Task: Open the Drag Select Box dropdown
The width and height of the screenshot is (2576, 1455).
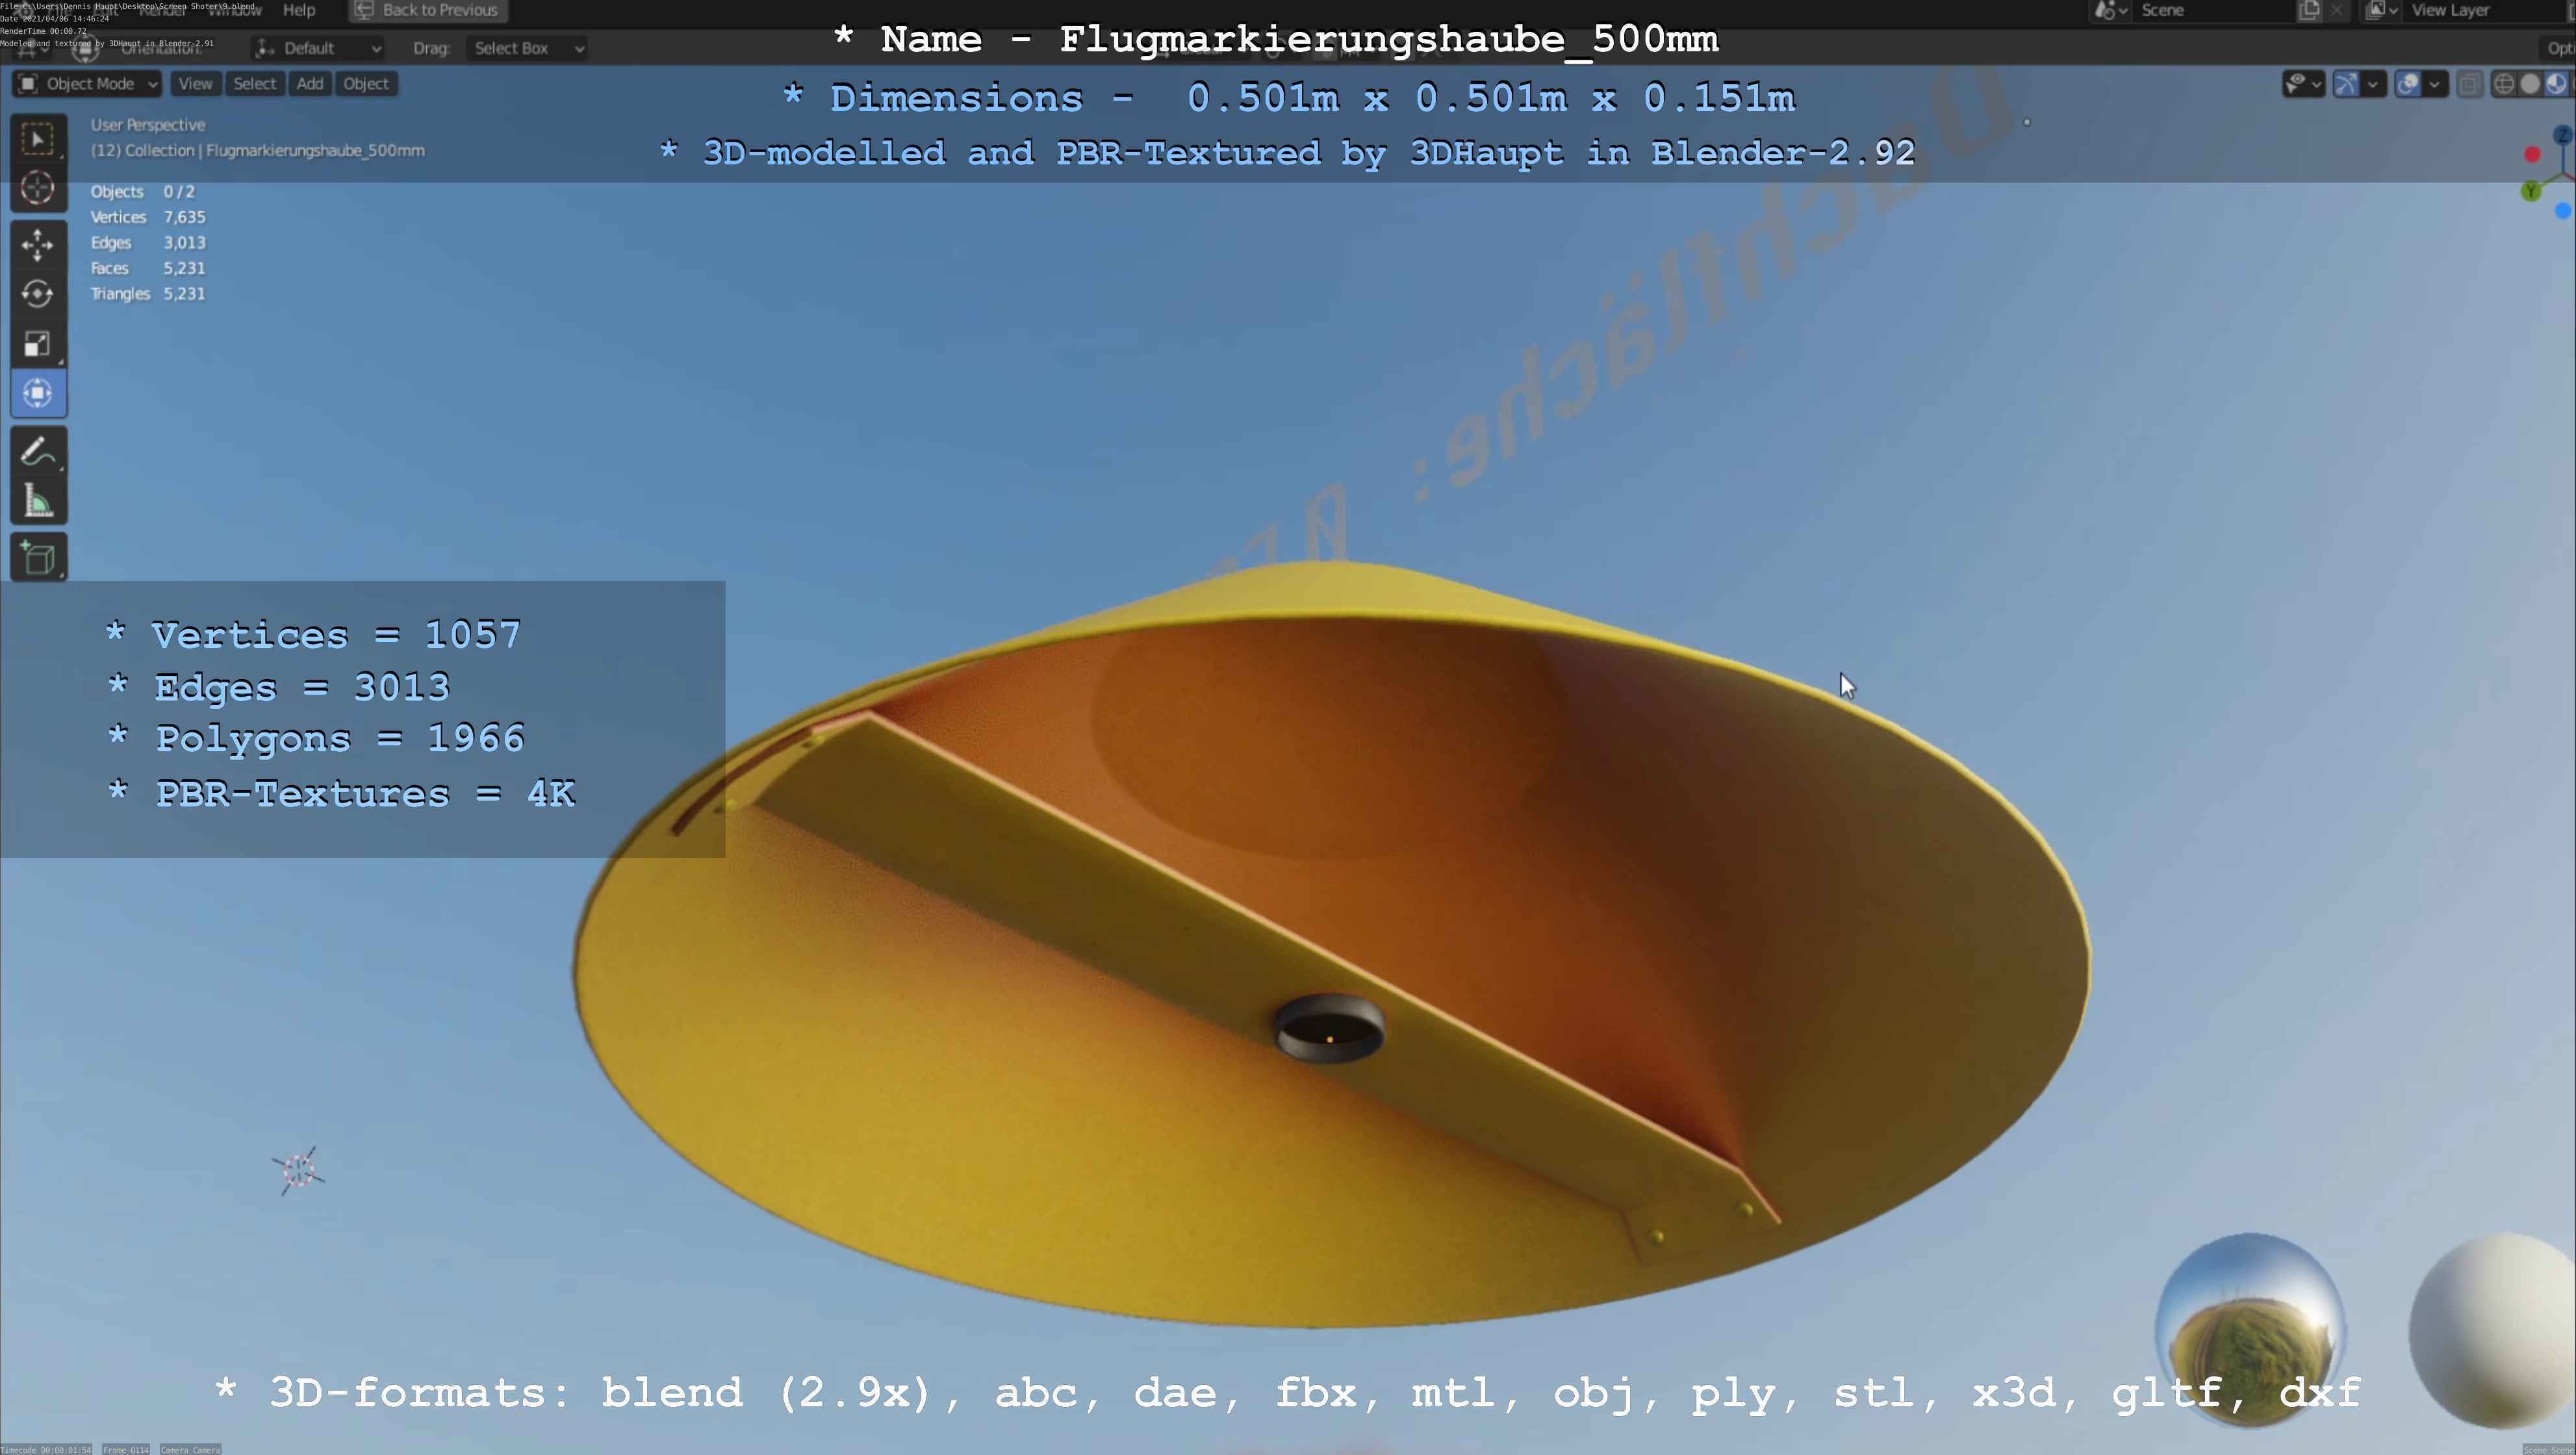Action: pyautogui.click(x=526, y=48)
